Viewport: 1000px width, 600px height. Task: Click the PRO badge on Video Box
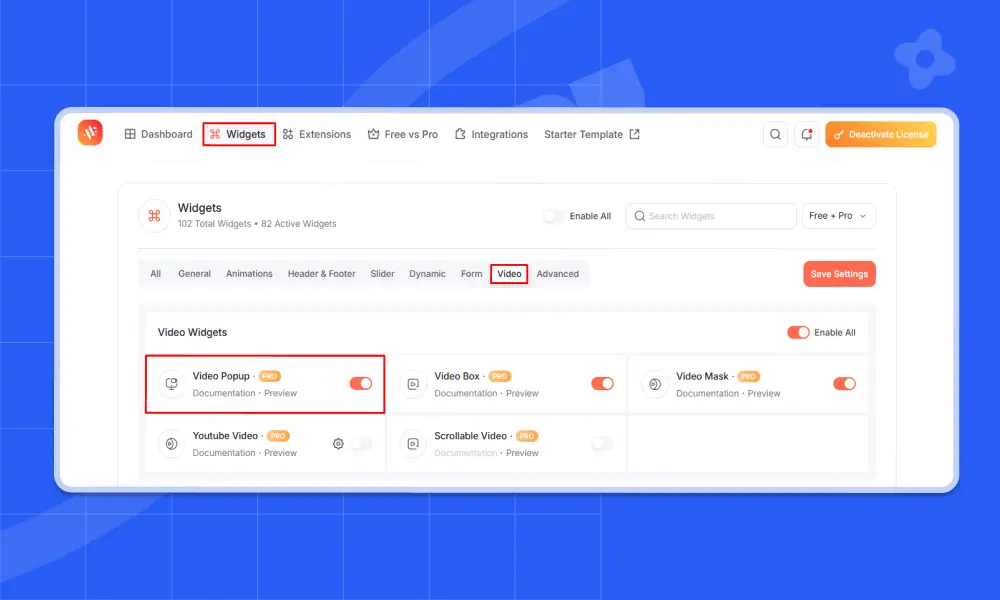pos(499,376)
